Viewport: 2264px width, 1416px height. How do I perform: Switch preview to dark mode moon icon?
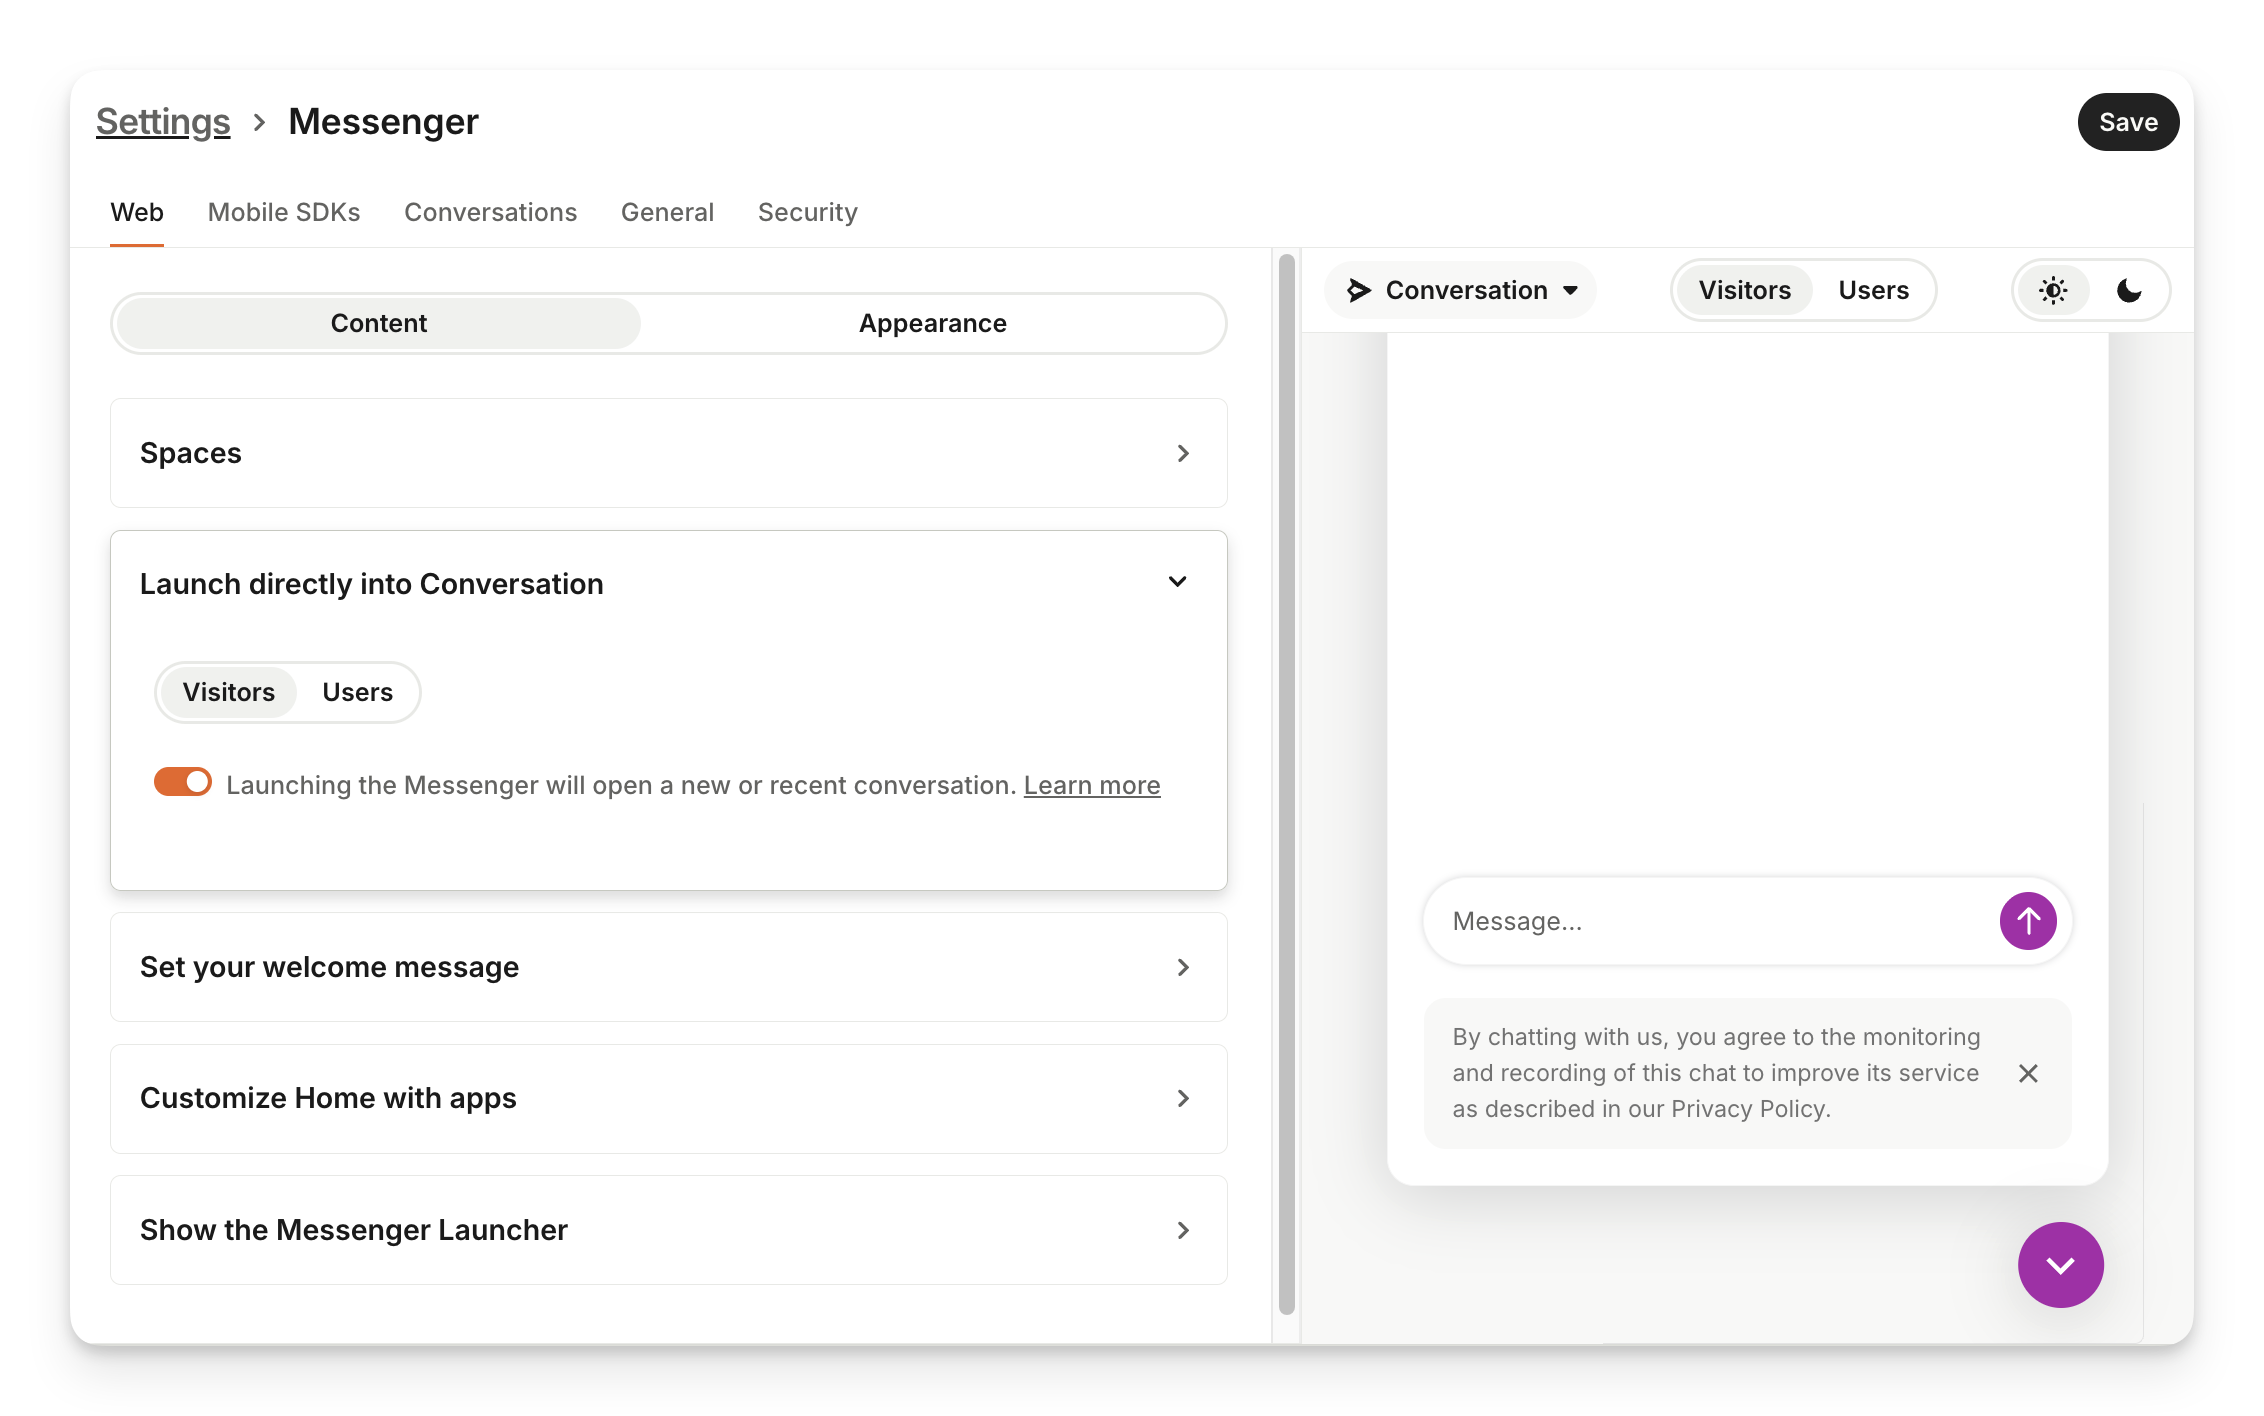(2129, 291)
